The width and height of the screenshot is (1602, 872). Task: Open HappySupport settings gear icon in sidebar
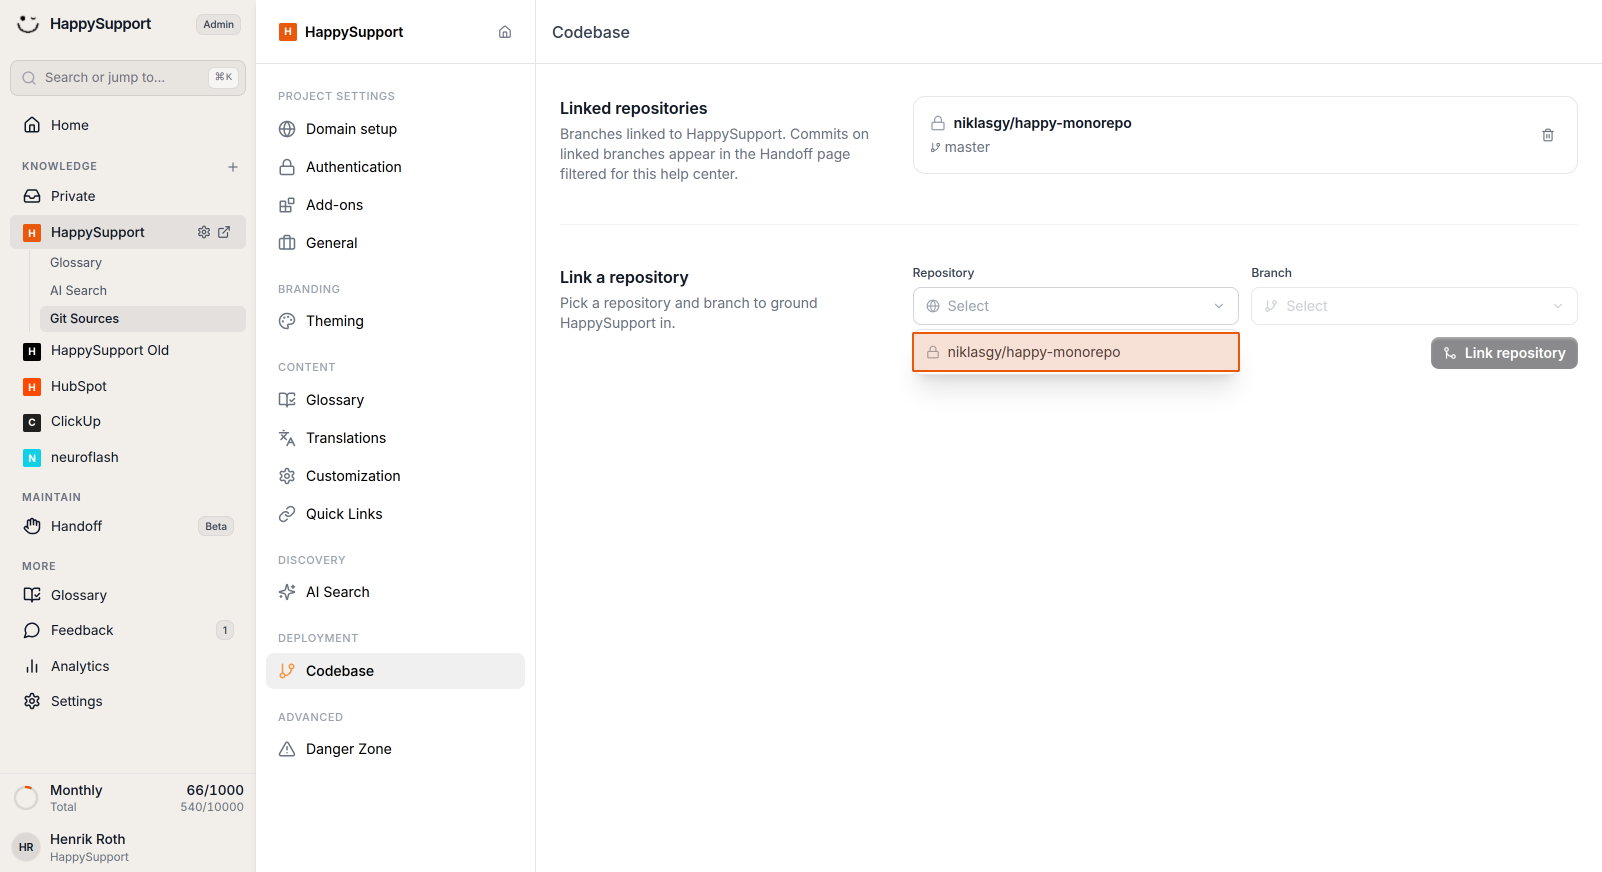coord(204,232)
